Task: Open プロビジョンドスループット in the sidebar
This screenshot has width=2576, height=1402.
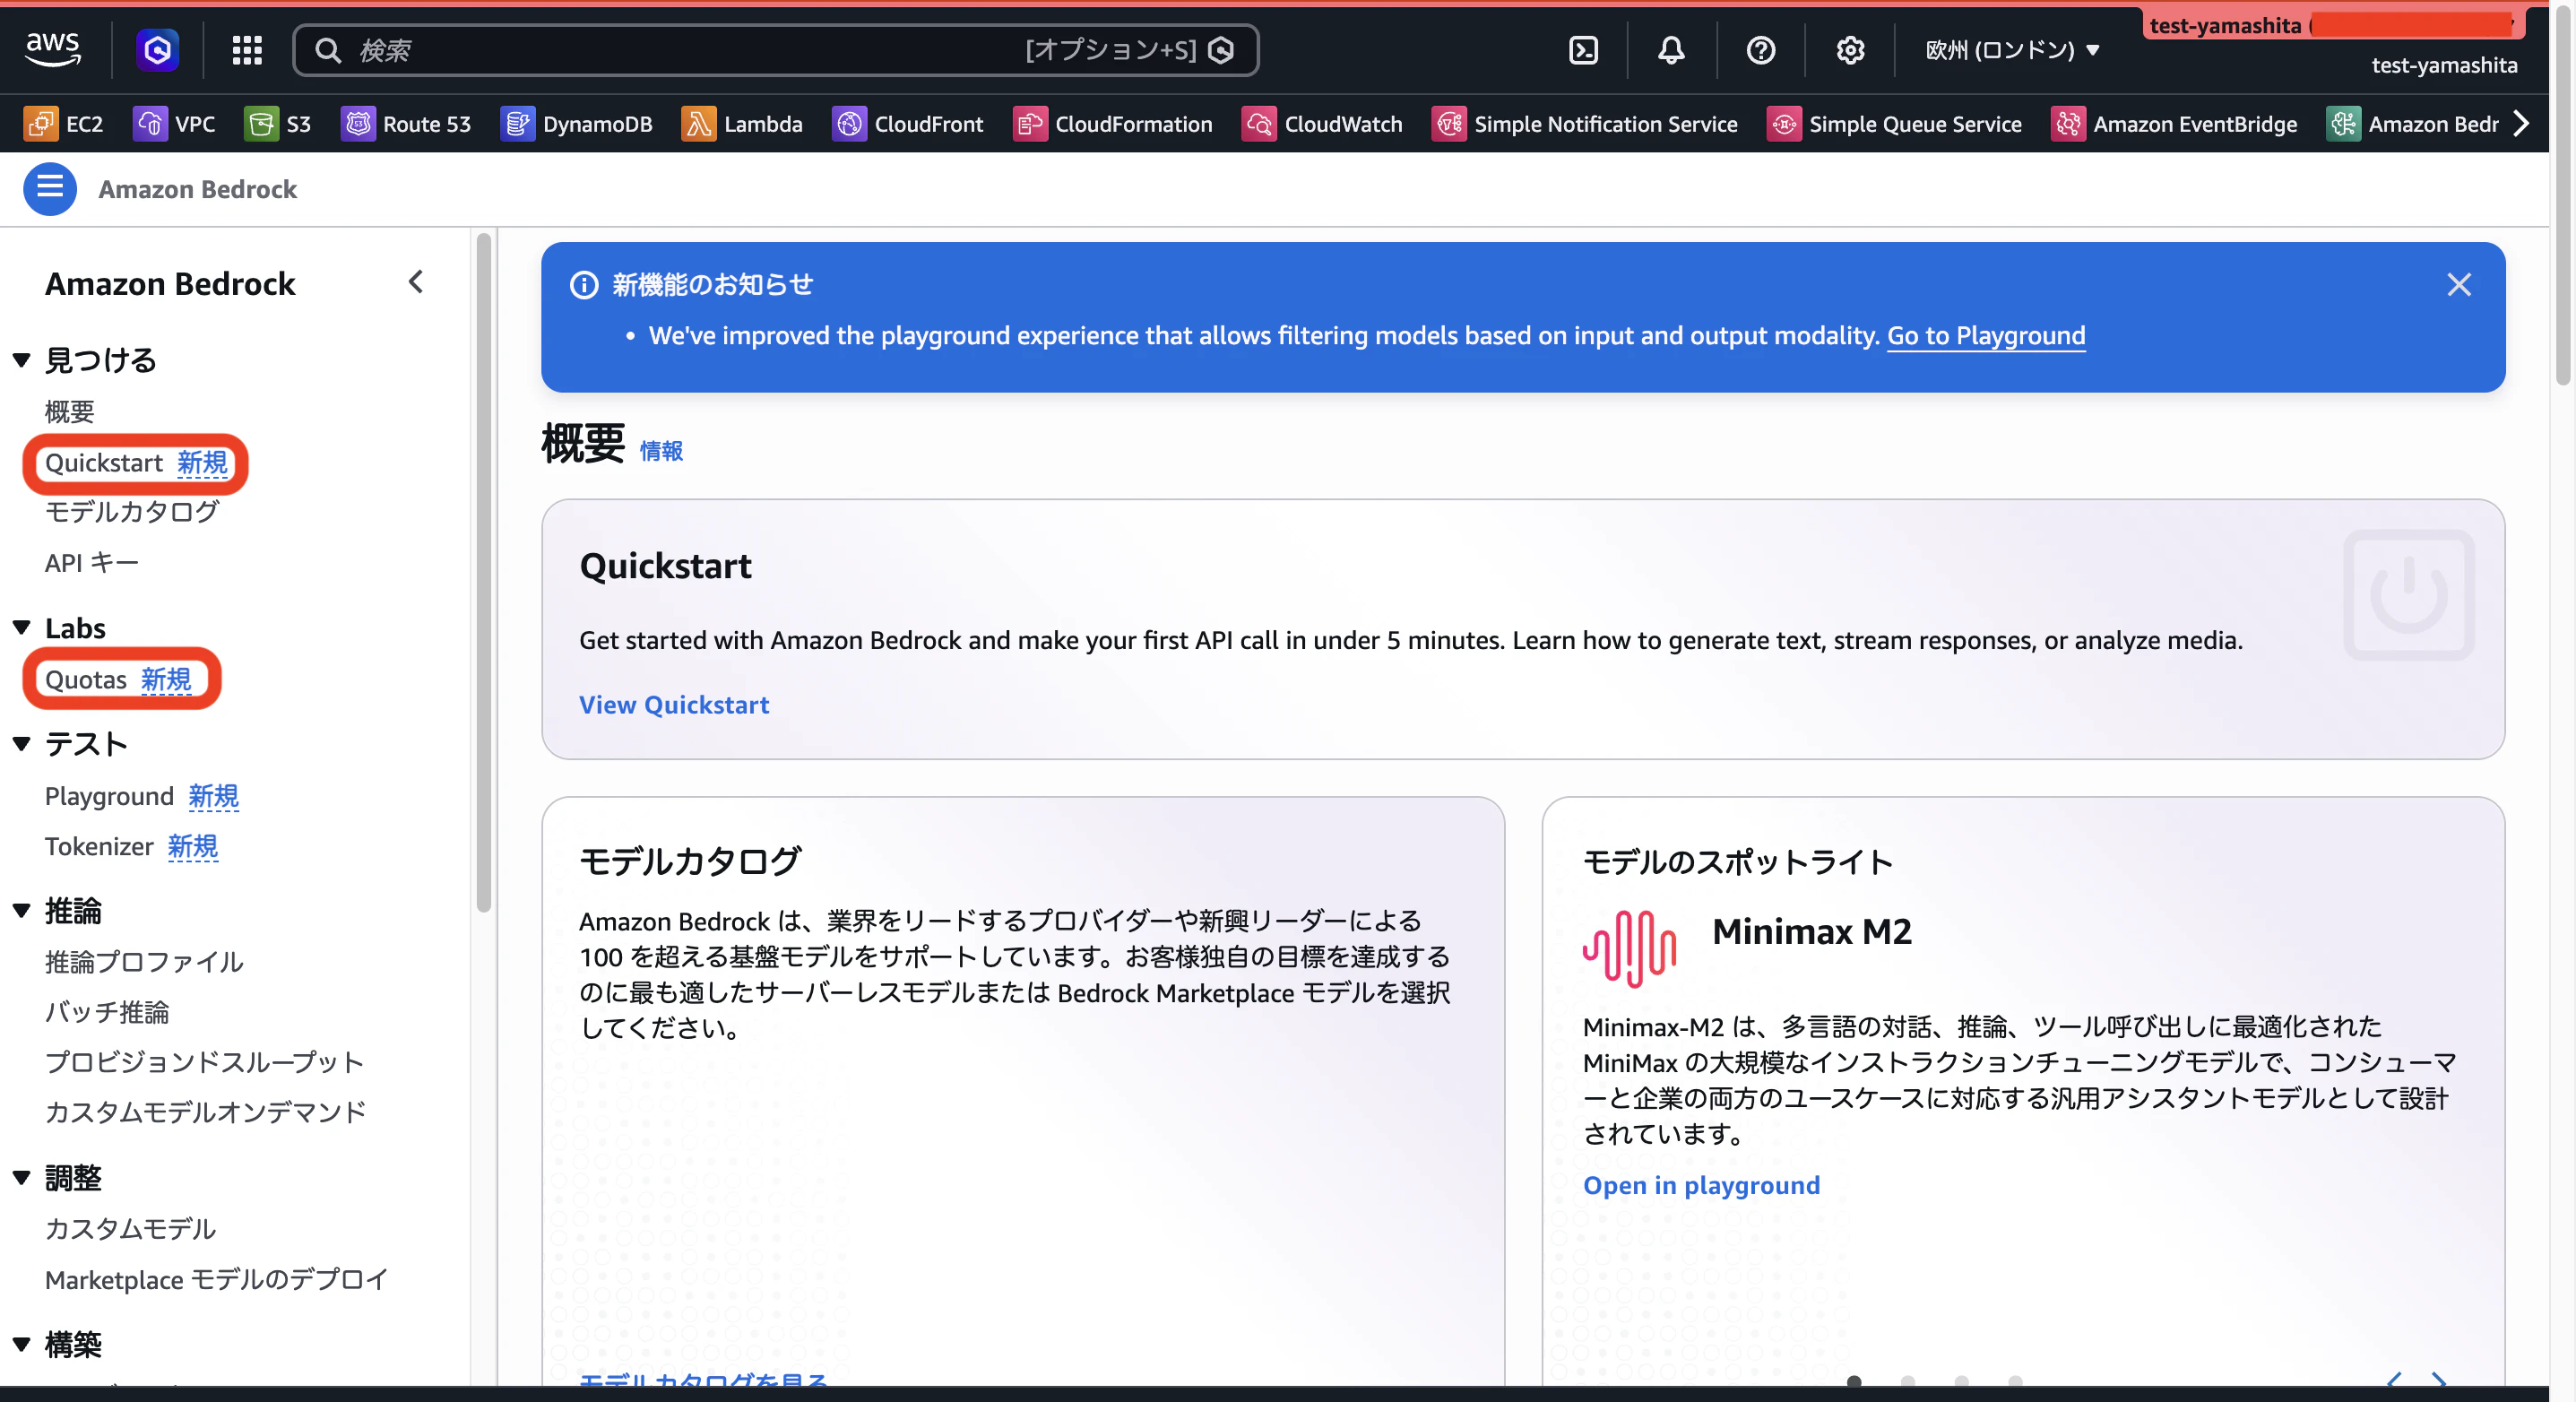Action: point(204,1062)
